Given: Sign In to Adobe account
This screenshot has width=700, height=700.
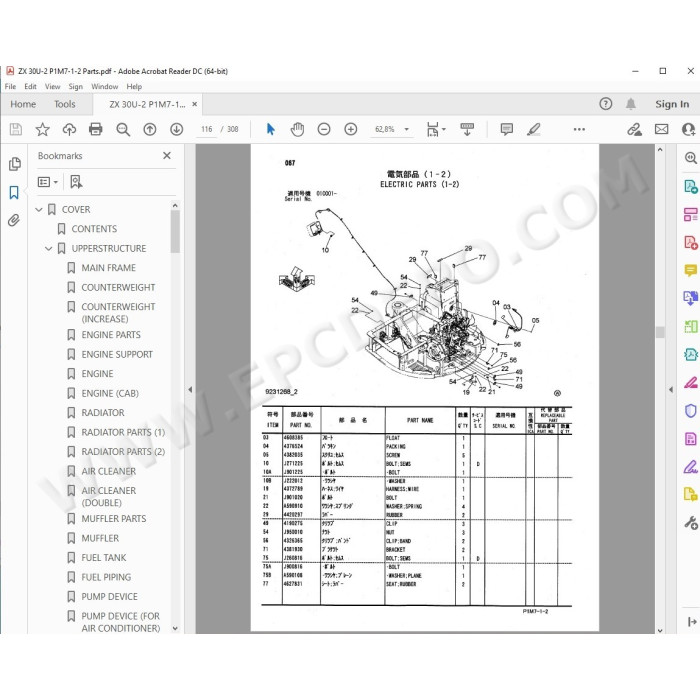Looking at the screenshot, I should click(672, 104).
